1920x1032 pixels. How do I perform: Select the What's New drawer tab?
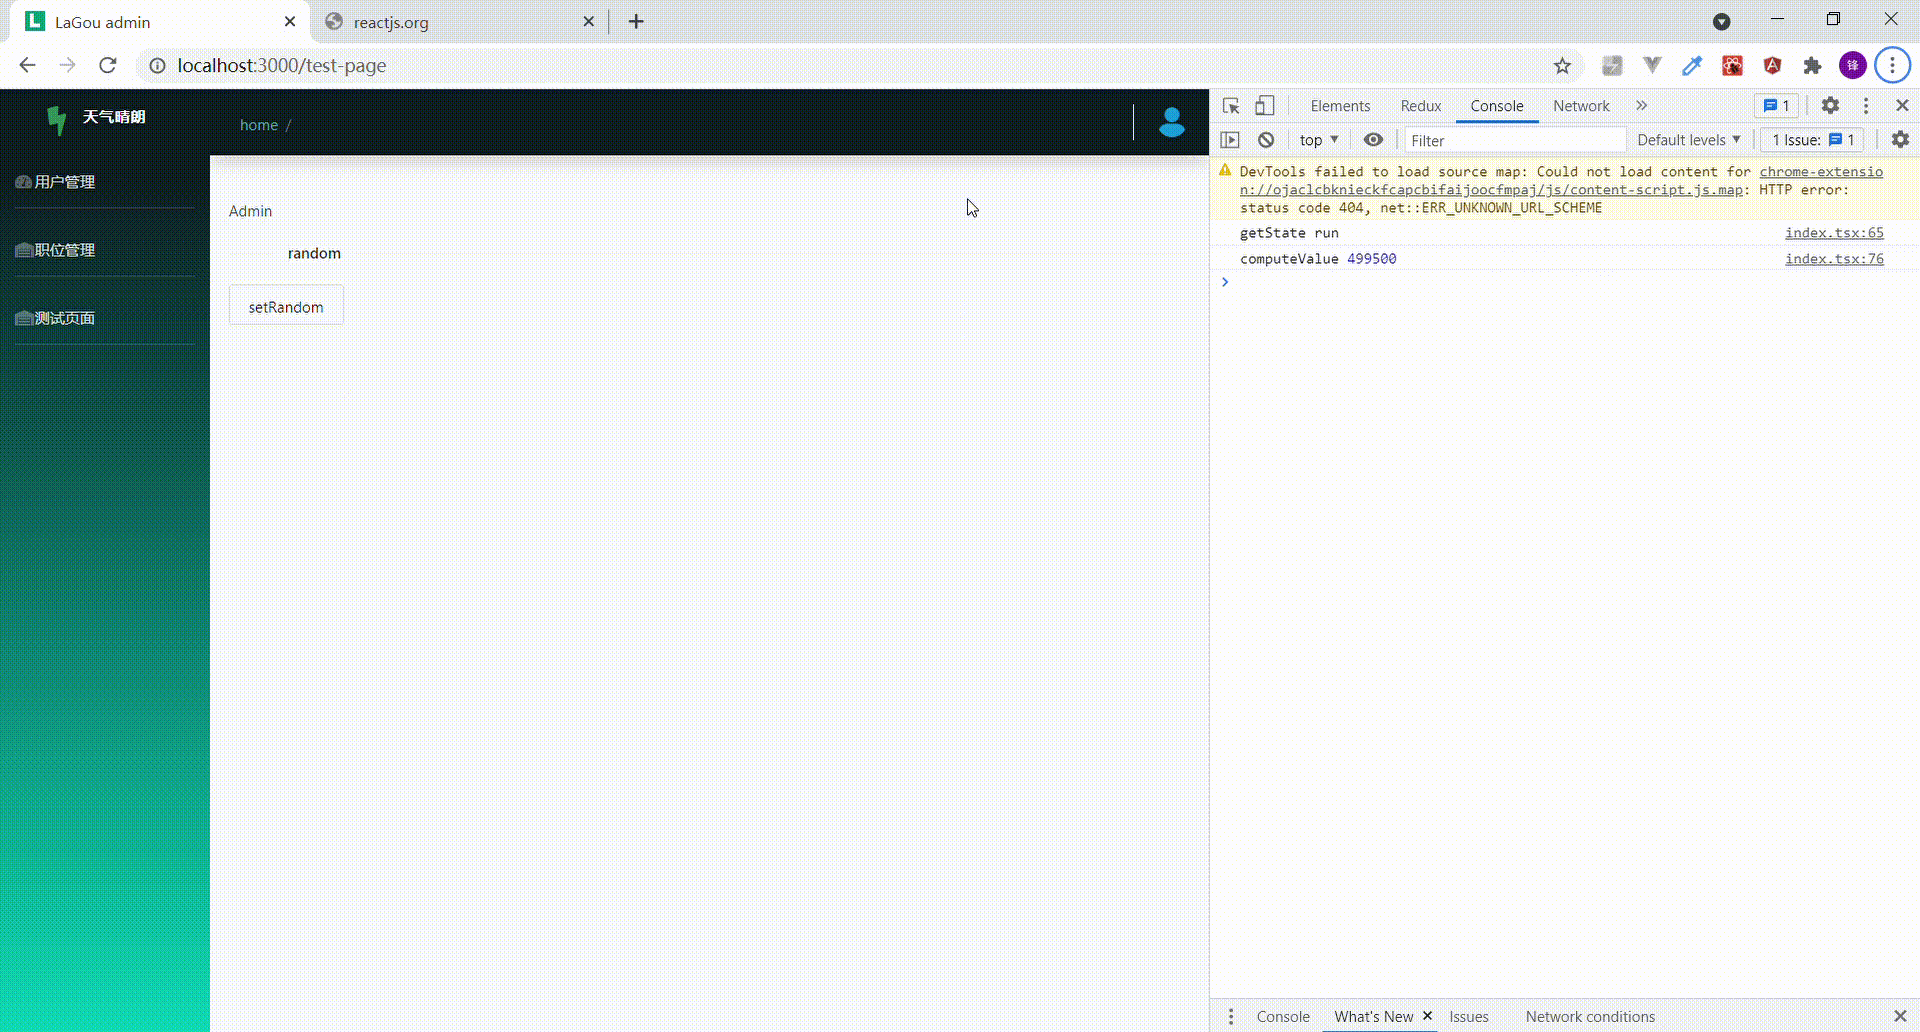point(1373,1016)
